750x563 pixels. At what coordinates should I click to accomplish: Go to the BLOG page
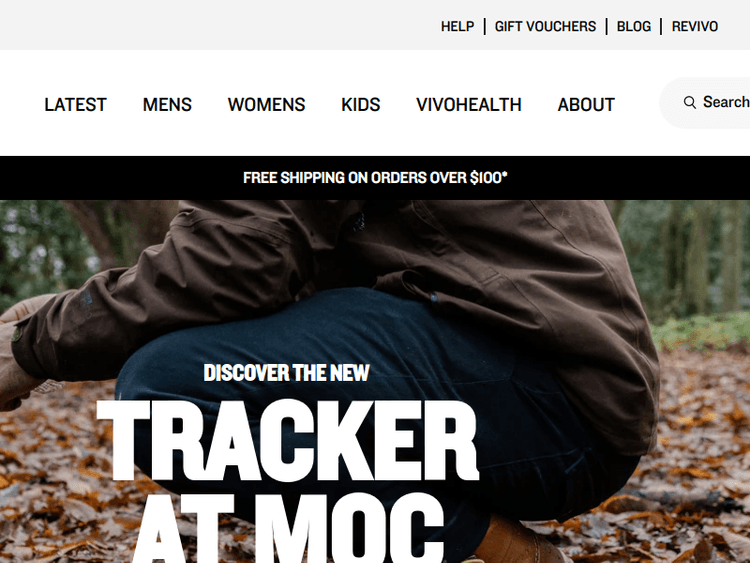click(x=634, y=26)
